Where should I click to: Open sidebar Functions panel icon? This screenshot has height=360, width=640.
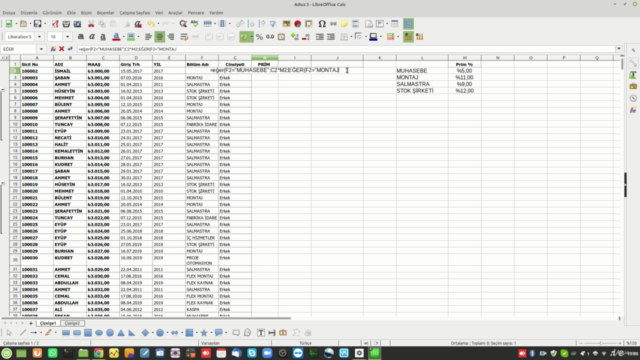633,110
